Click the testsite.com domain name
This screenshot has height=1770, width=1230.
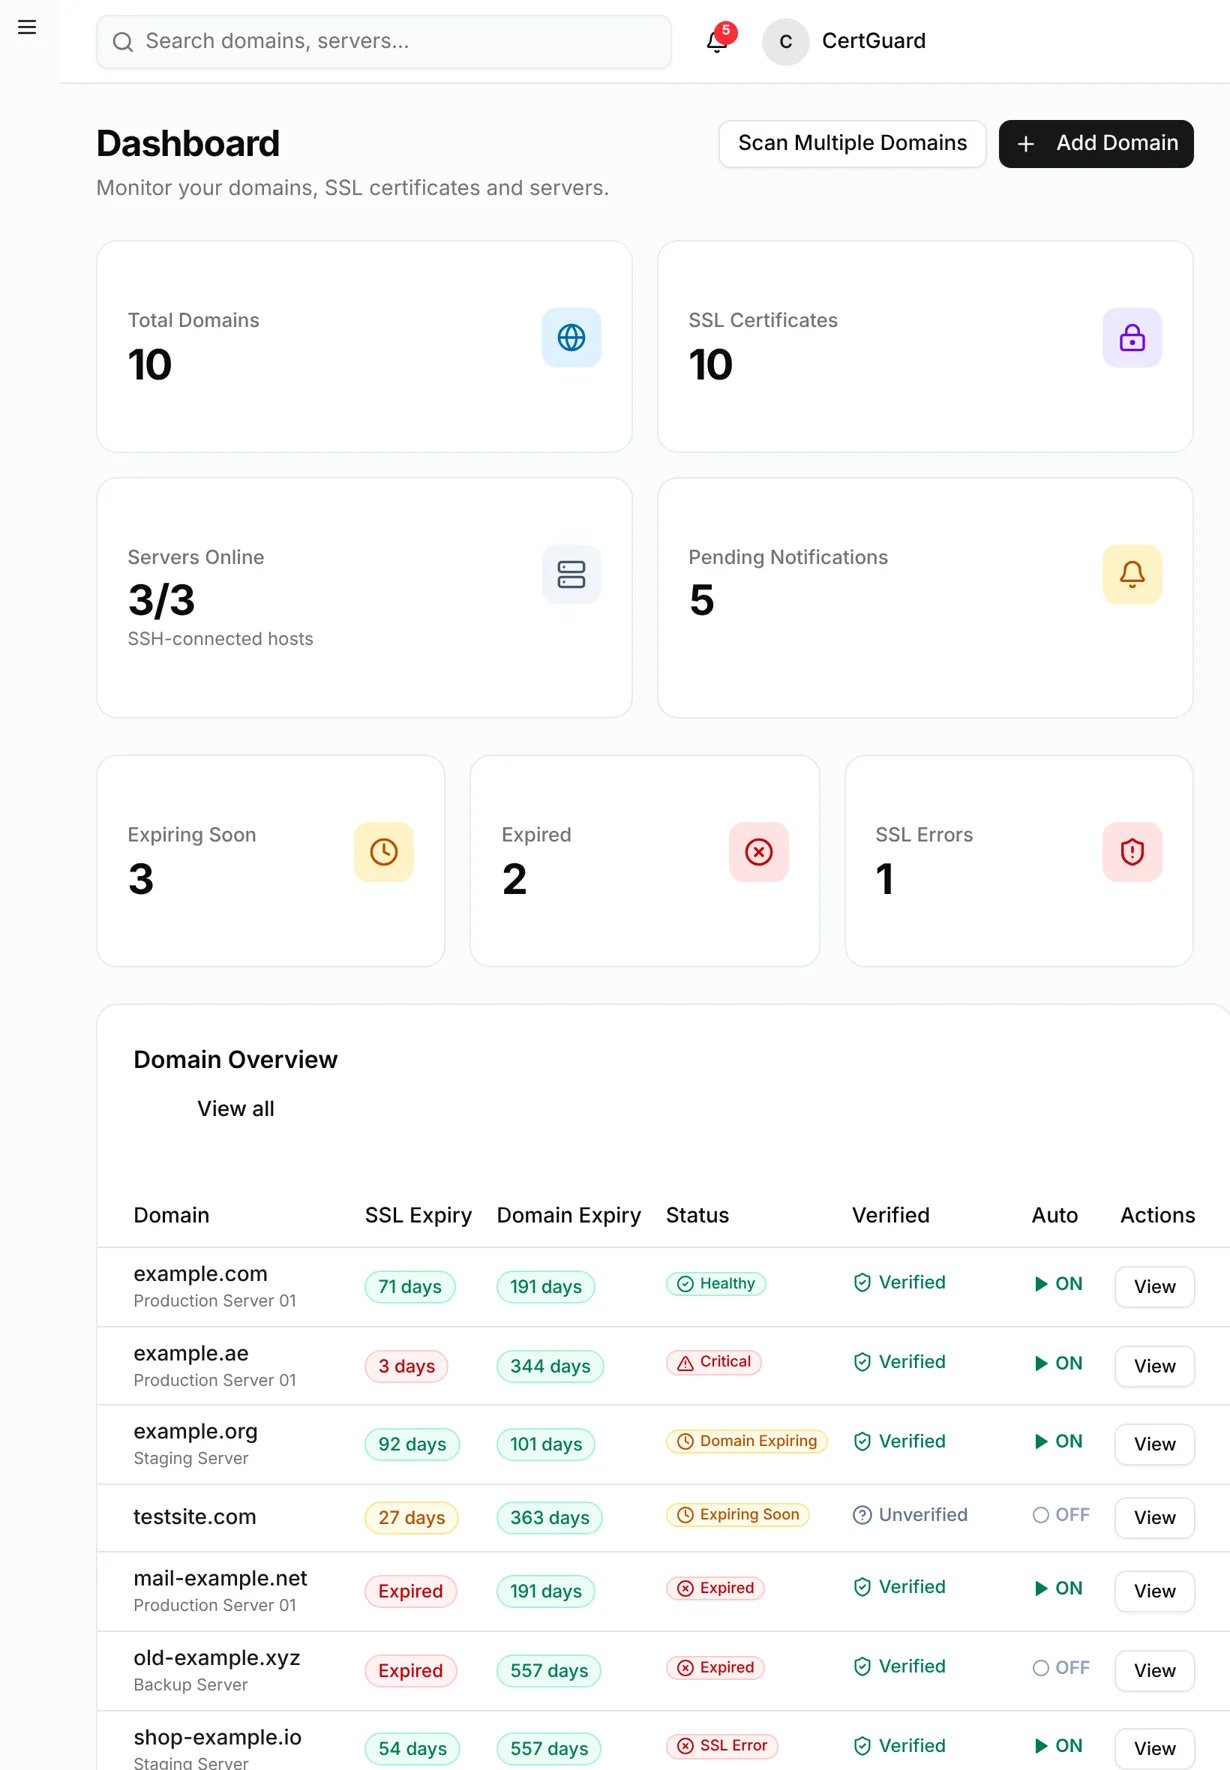(195, 1517)
